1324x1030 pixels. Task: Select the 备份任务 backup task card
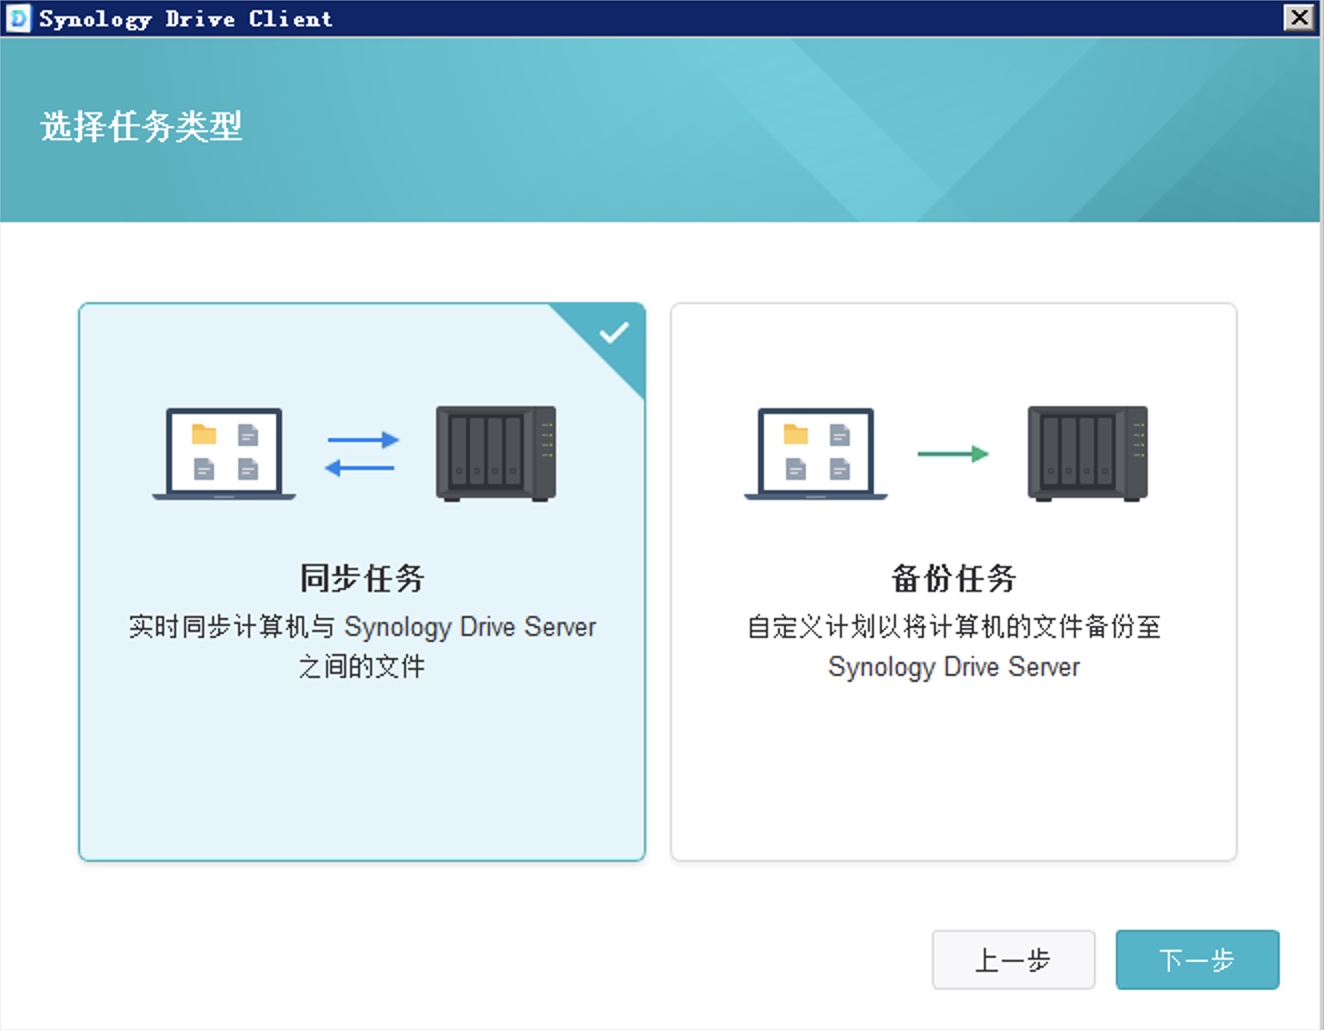pos(954,581)
